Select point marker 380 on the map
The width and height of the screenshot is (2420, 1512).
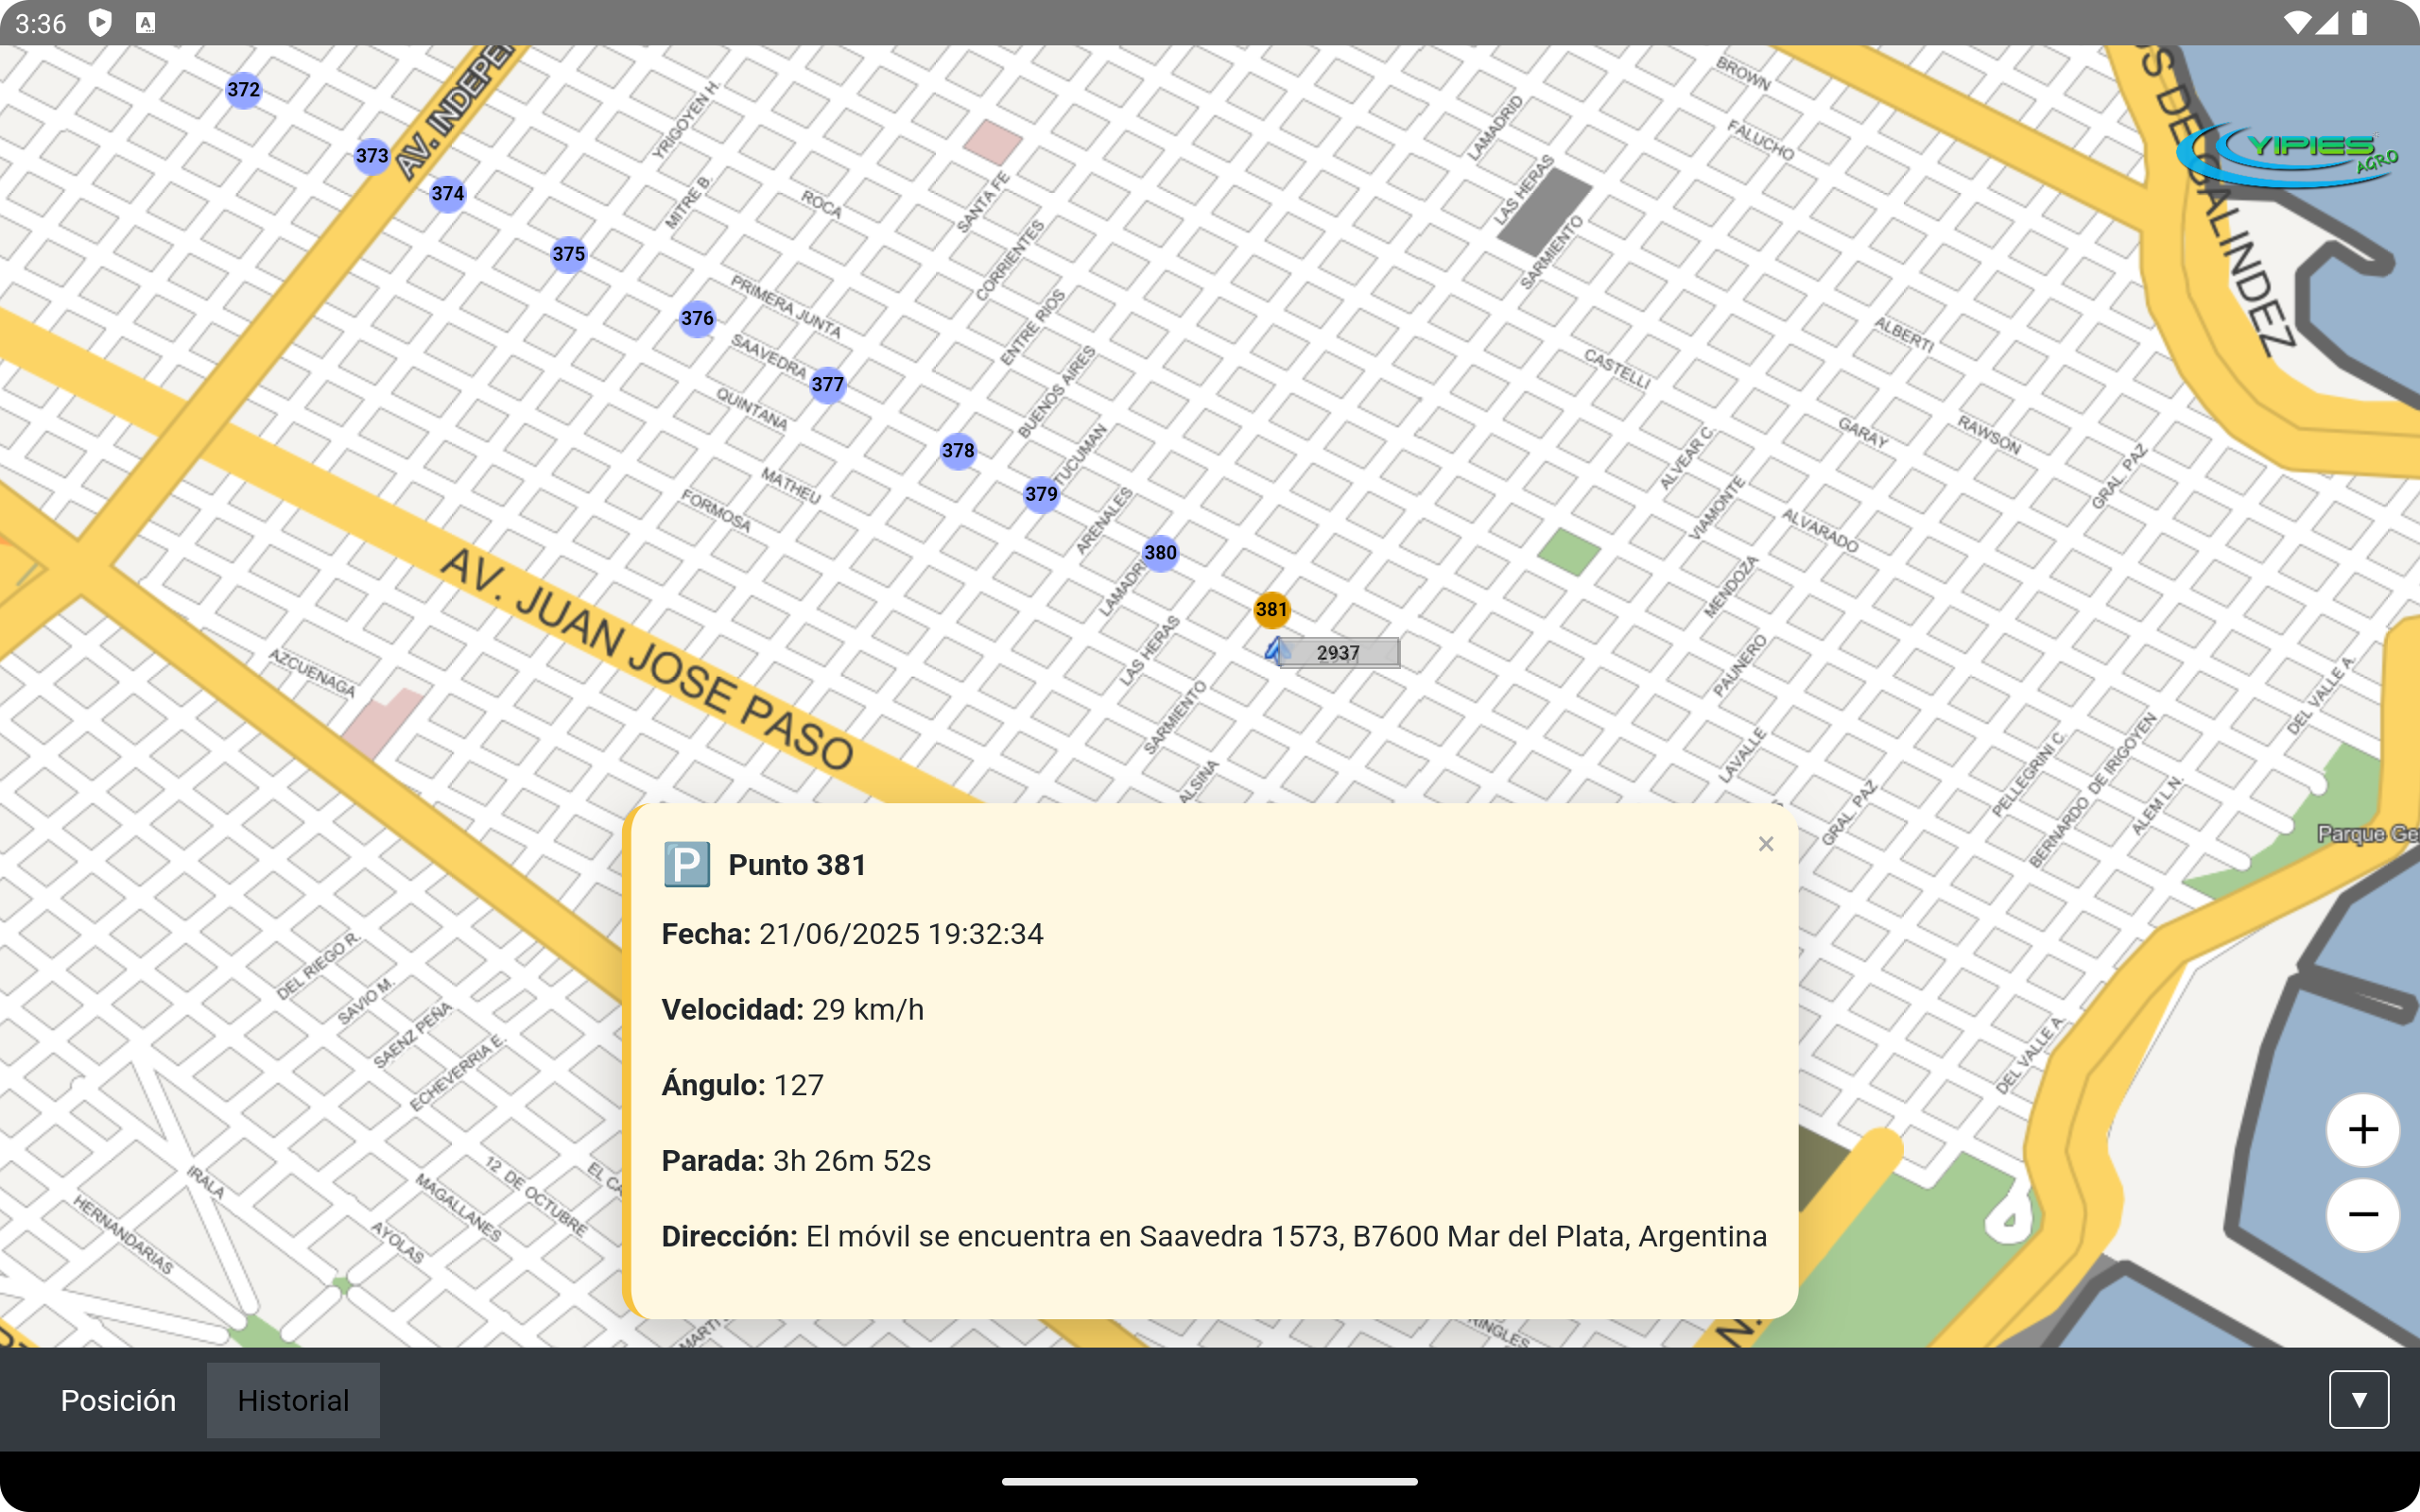pos(1160,551)
